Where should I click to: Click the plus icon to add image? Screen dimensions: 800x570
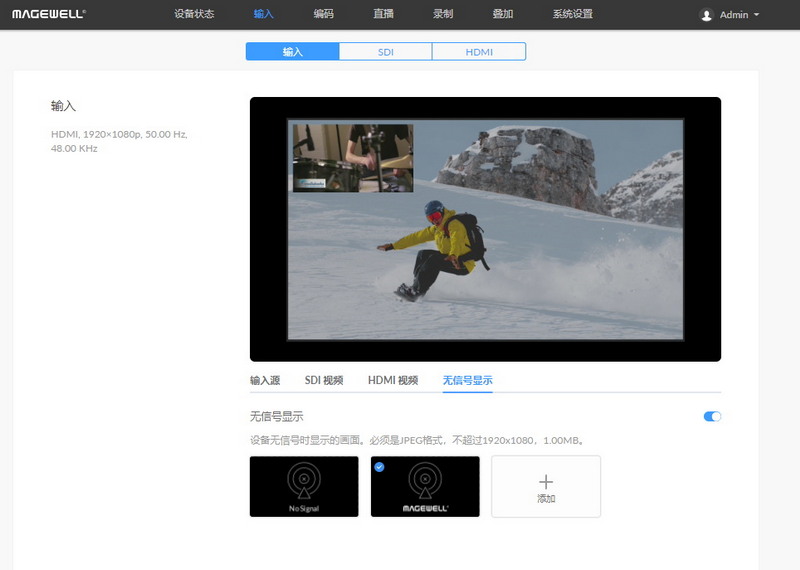[546, 486]
